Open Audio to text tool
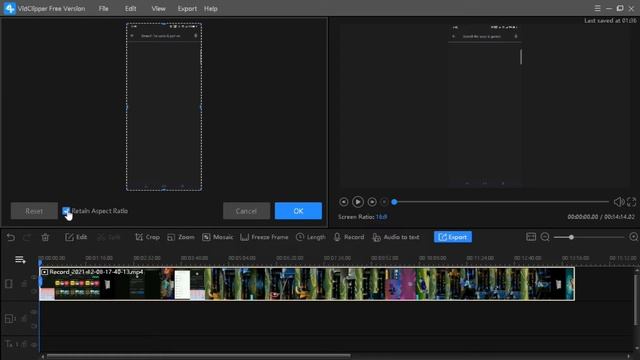 (x=396, y=237)
